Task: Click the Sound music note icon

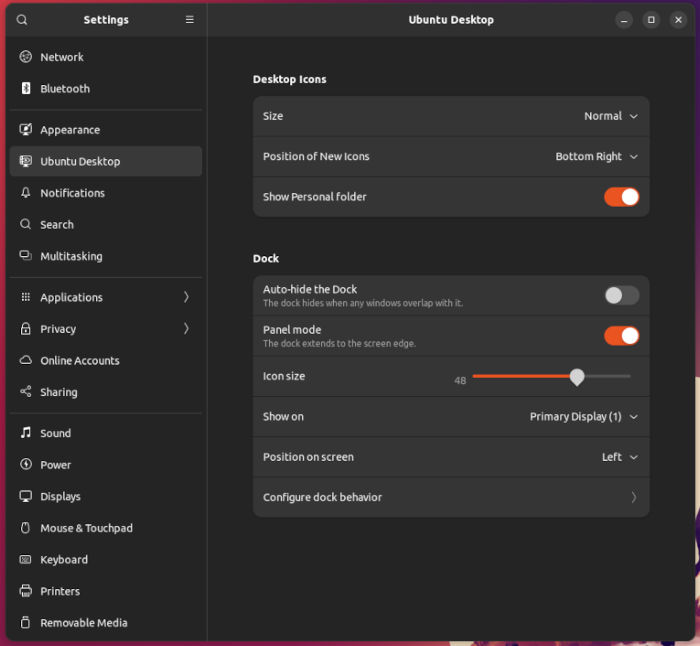Action: coord(25,433)
